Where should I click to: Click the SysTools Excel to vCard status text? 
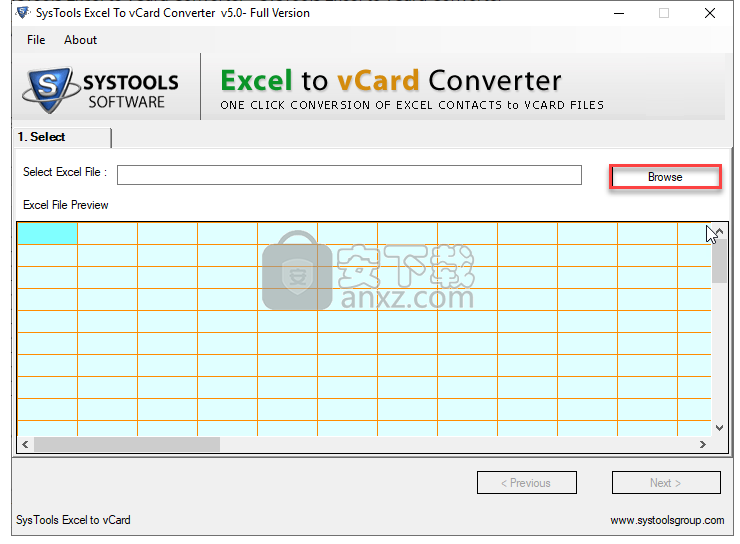73,520
